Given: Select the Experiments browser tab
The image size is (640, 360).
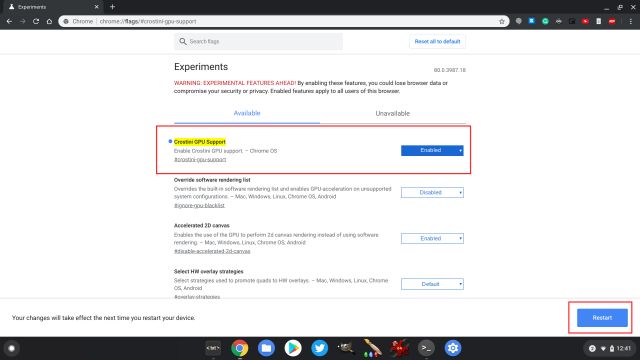Looking at the screenshot, I should [53, 7].
